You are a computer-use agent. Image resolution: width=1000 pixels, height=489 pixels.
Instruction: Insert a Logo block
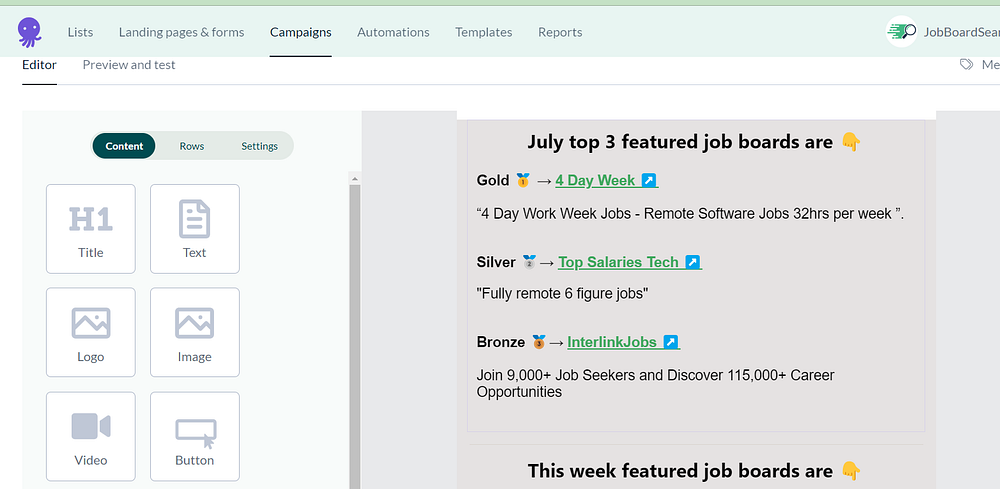tap(90, 332)
